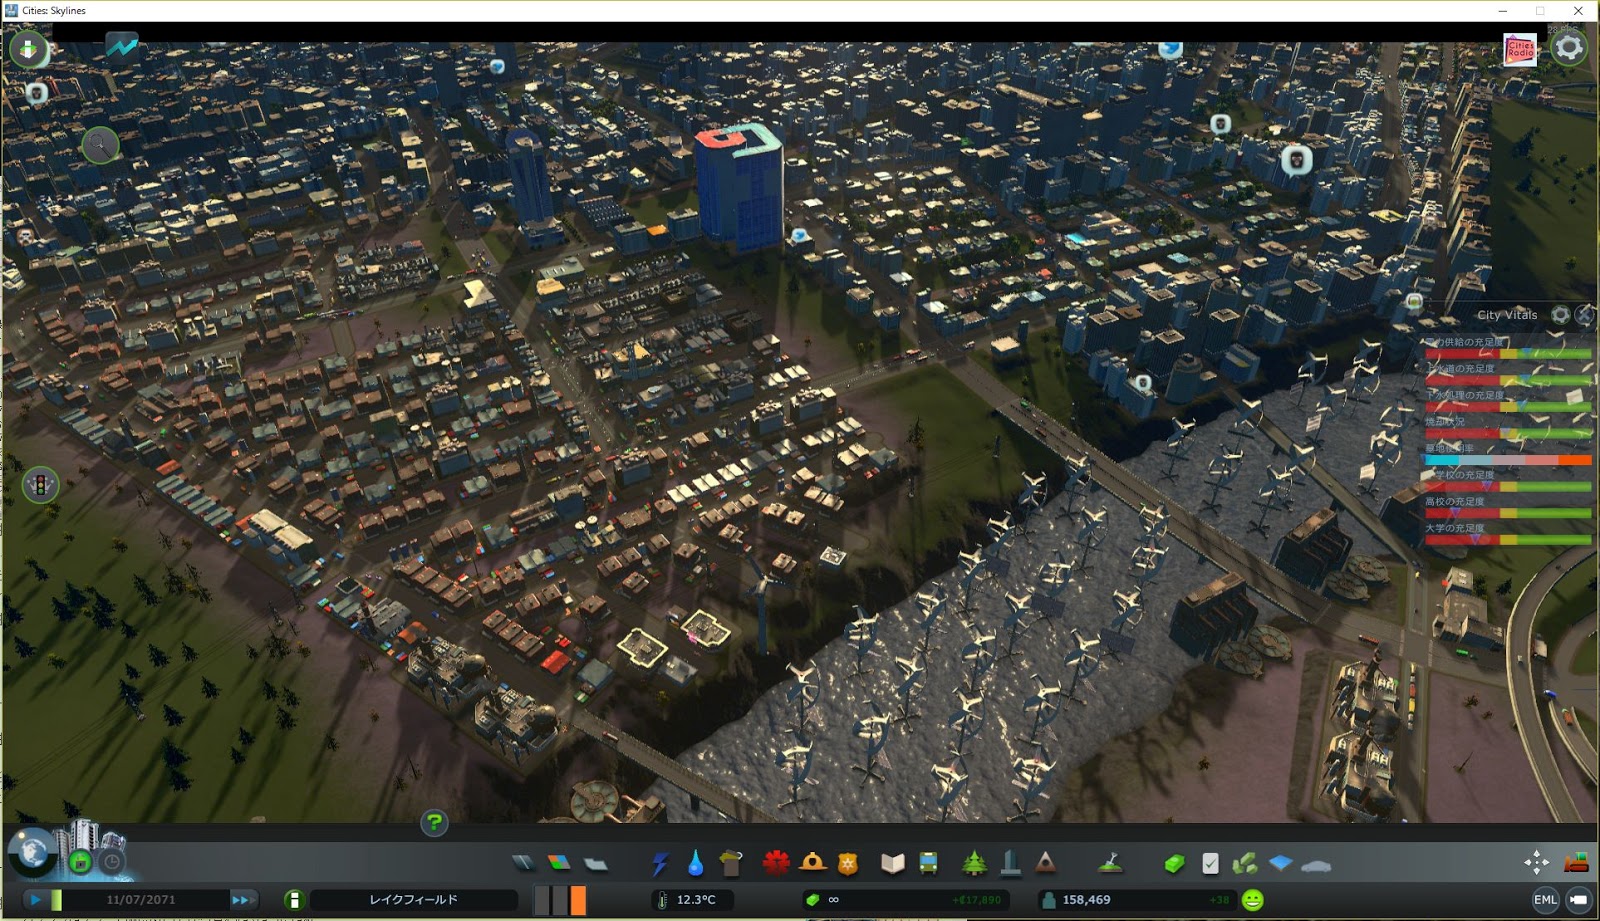Click the clock icon near the globe
This screenshot has width=1600, height=921.
[112, 862]
